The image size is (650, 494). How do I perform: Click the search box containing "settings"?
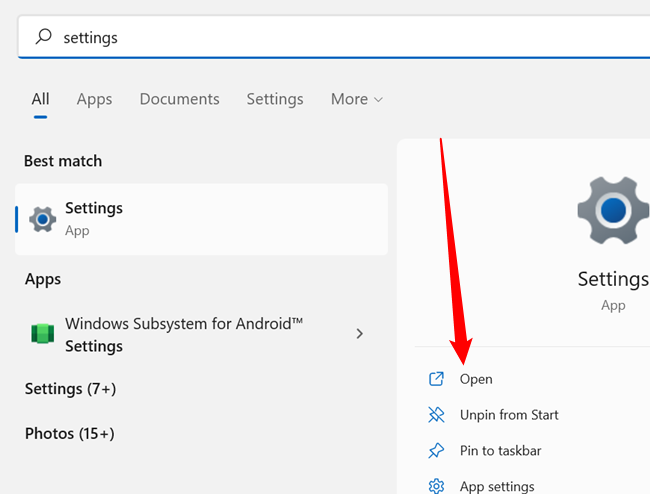coord(334,37)
